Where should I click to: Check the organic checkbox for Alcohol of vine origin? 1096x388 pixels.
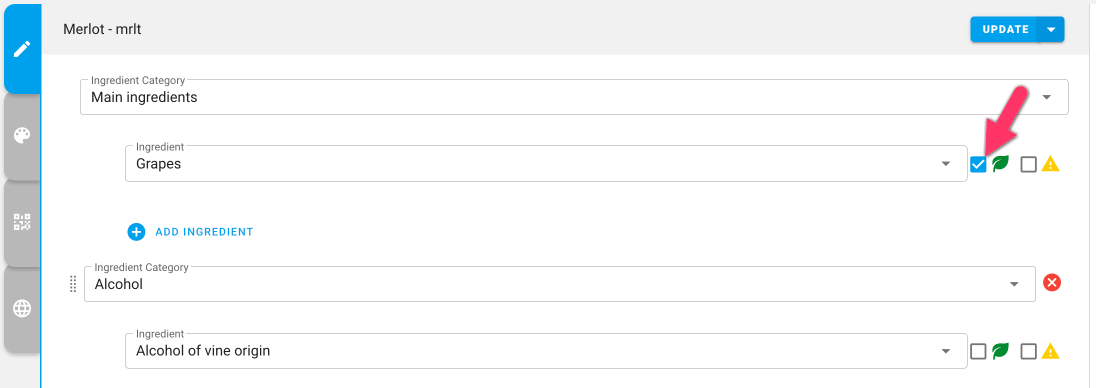979,351
